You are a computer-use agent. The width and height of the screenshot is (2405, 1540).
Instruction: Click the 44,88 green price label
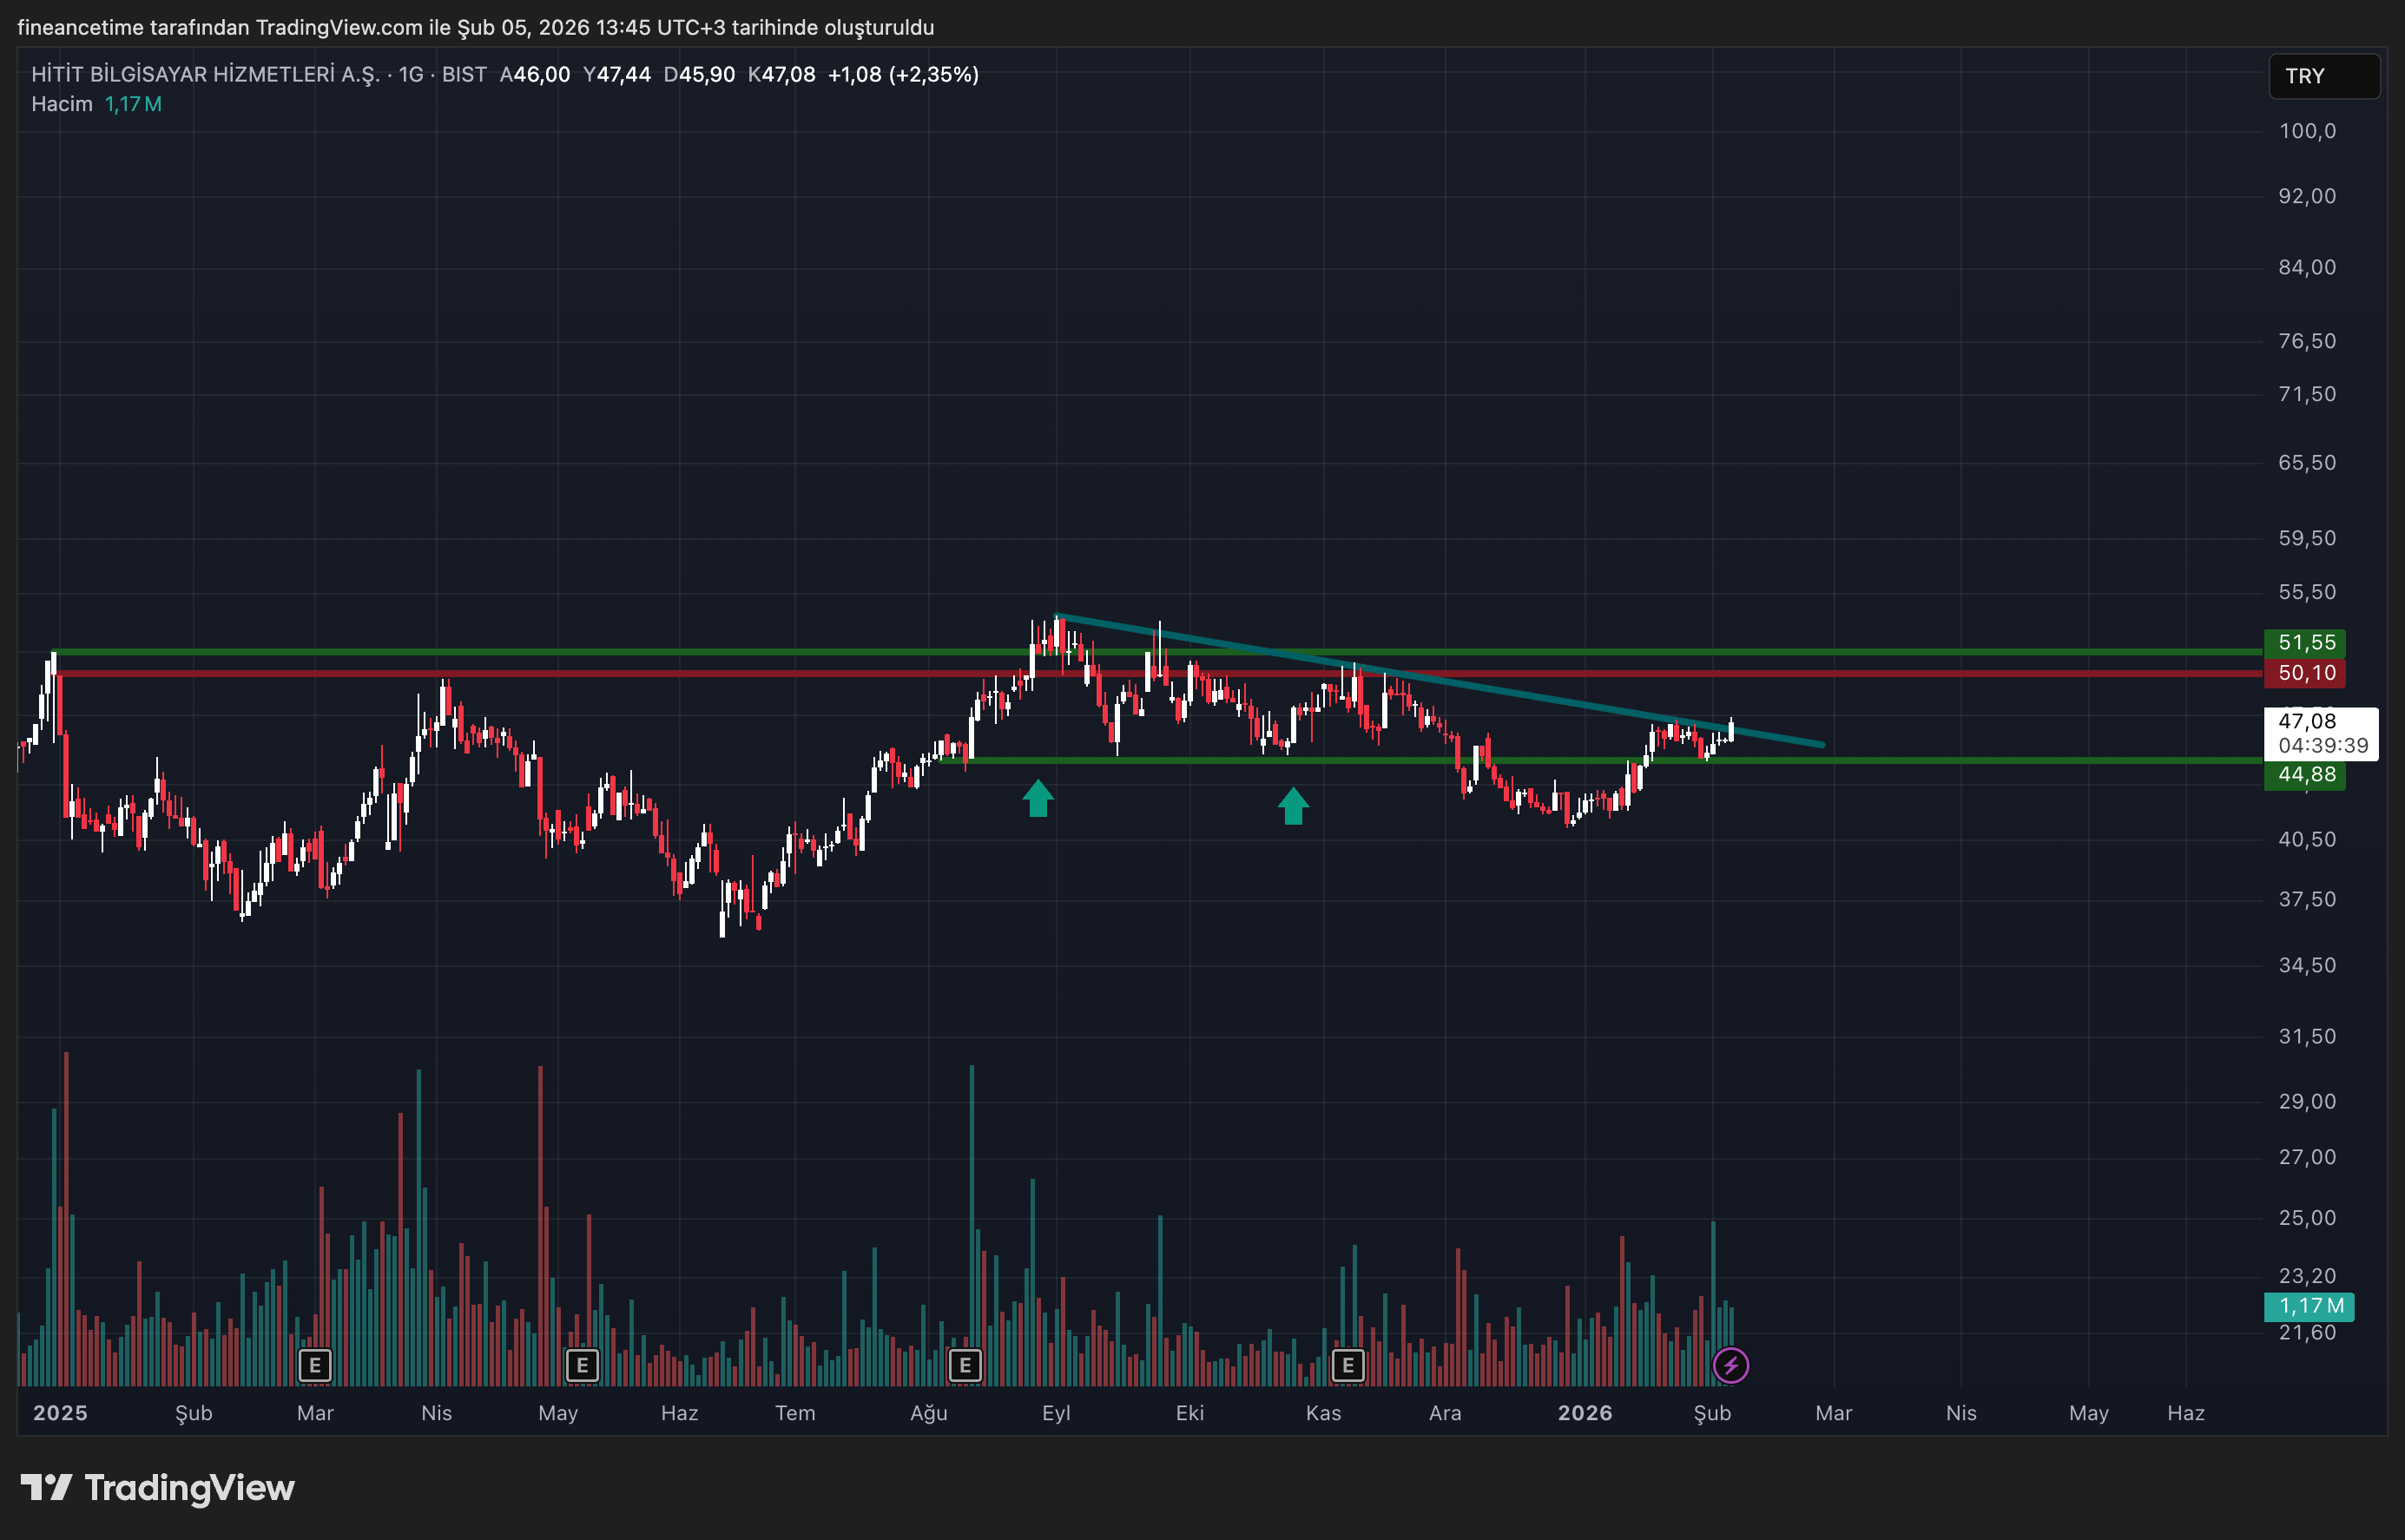(x=2305, y=775)
